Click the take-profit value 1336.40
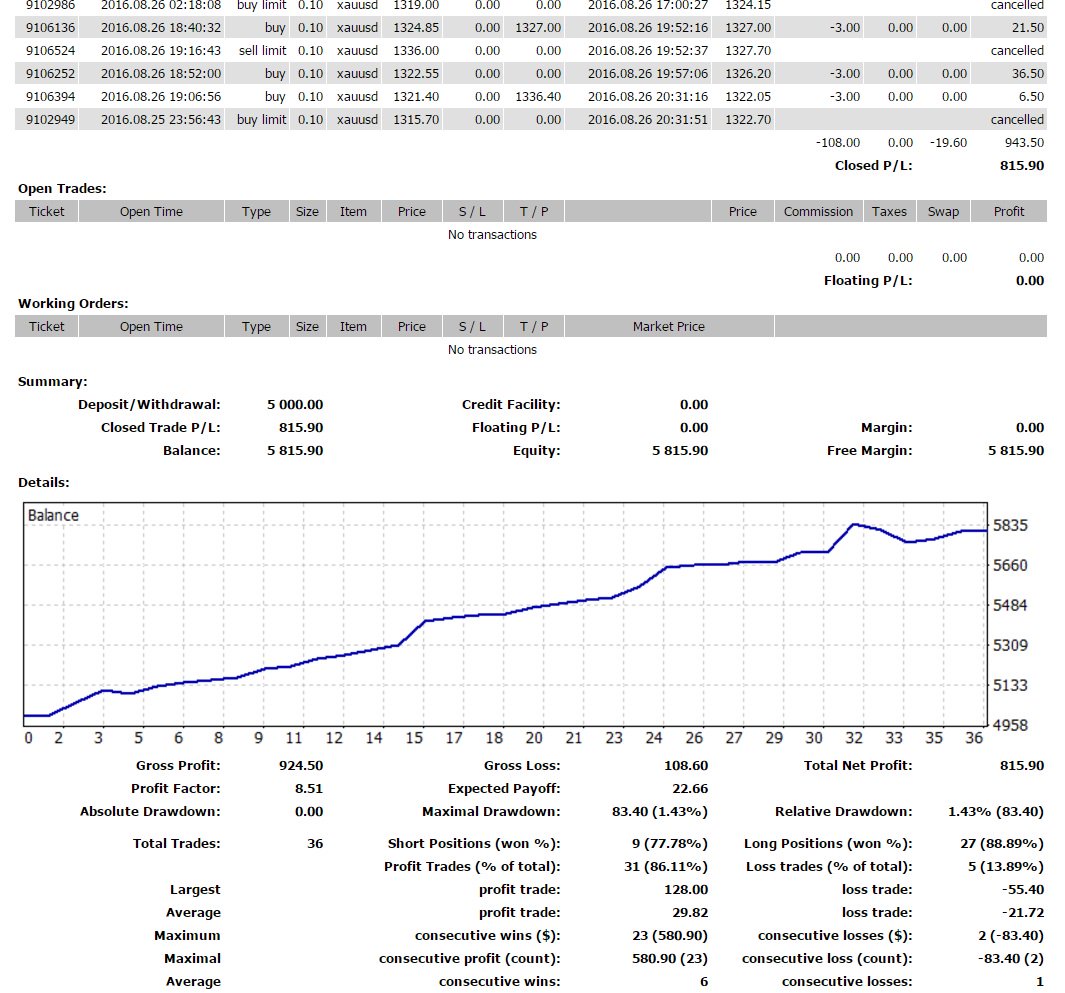This screenshot has width=1065, height=993. tap(538, 97)
